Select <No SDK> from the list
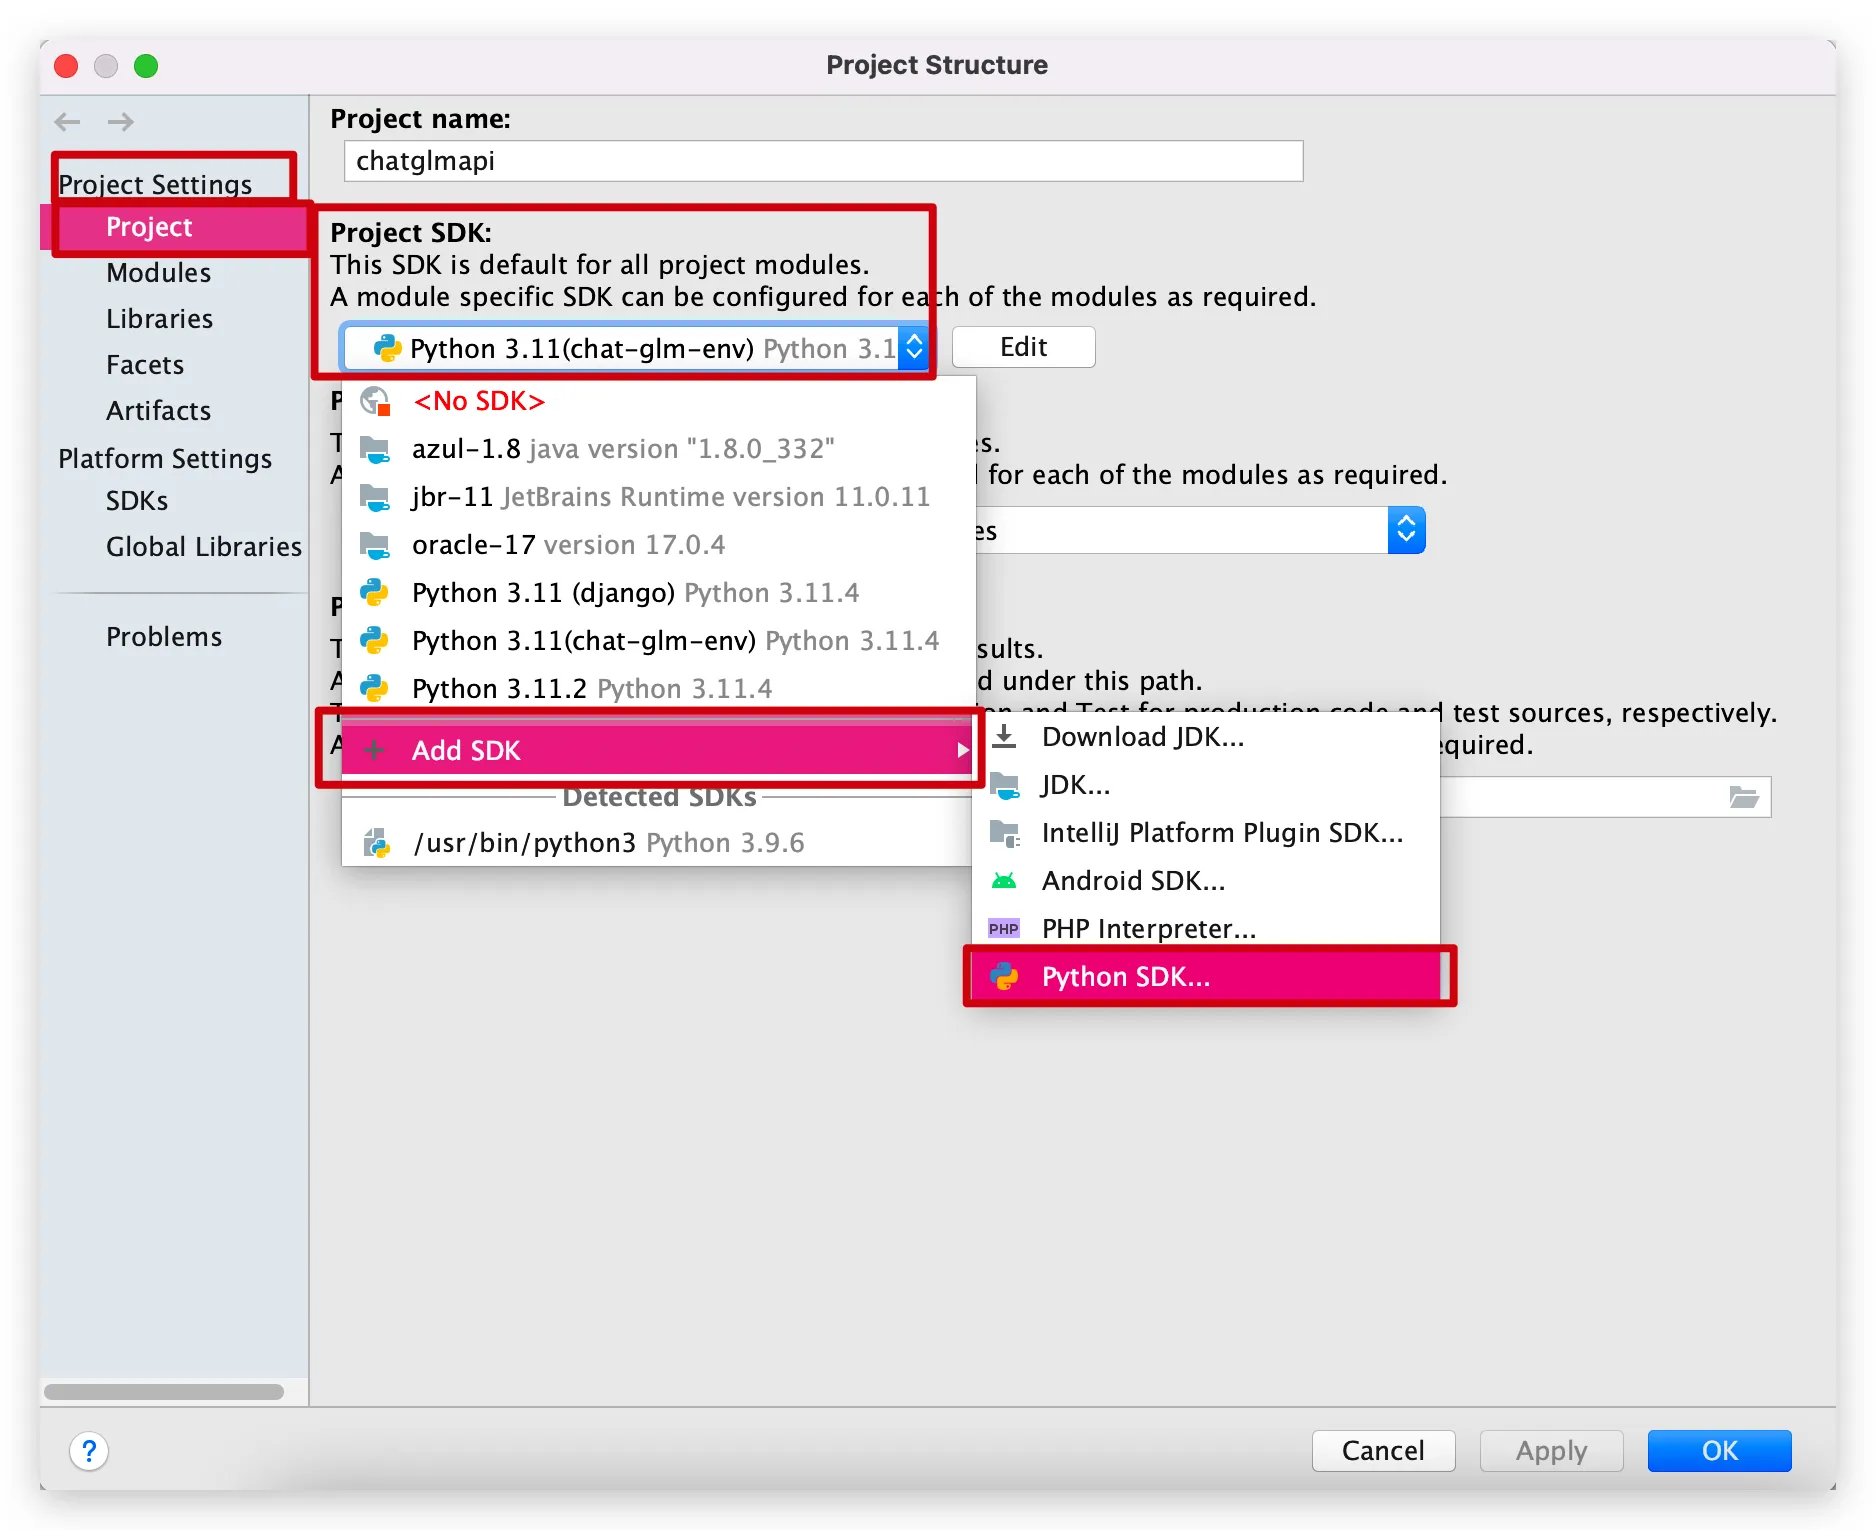Viewport: 1876px width, 1530px height. coord(658,401)
